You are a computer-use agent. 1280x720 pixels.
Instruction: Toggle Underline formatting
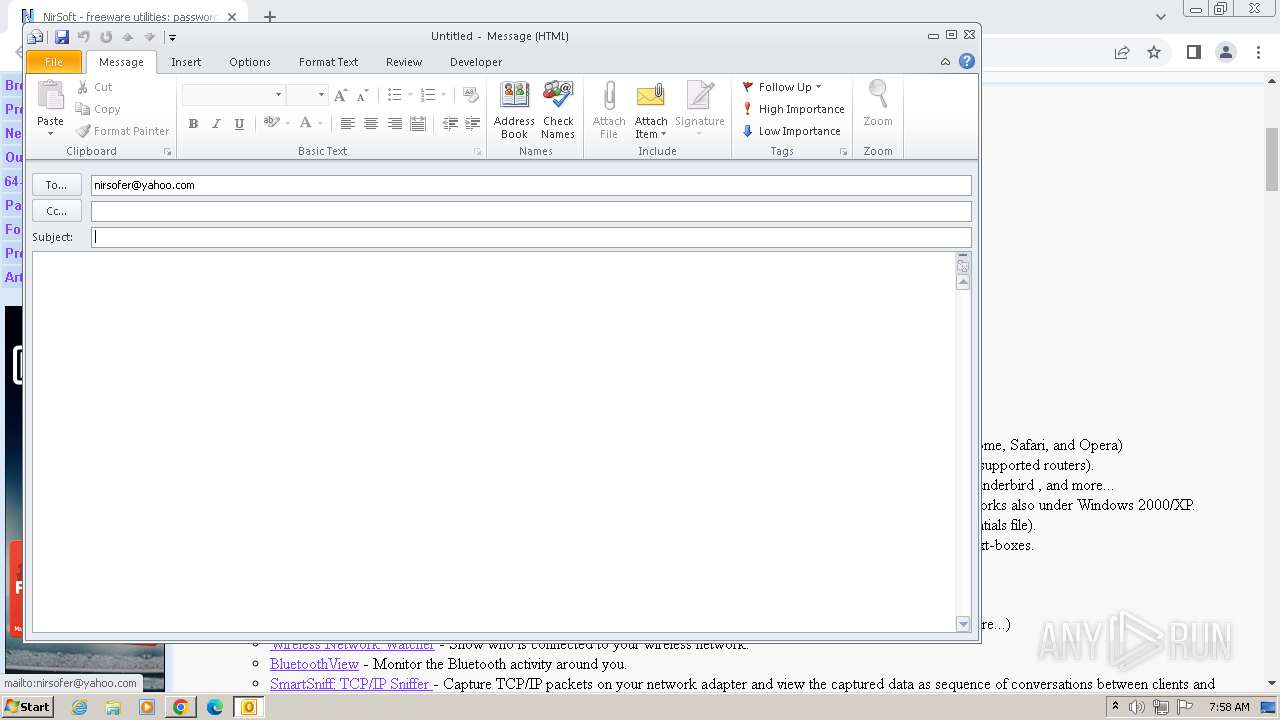(239, 124)
